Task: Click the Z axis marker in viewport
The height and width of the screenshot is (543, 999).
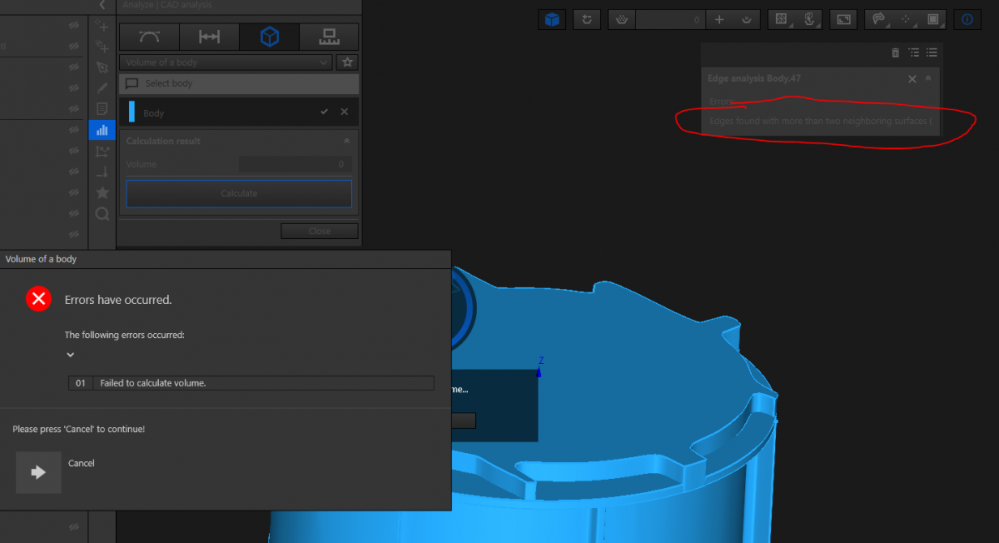Action: tap(540, 366)
